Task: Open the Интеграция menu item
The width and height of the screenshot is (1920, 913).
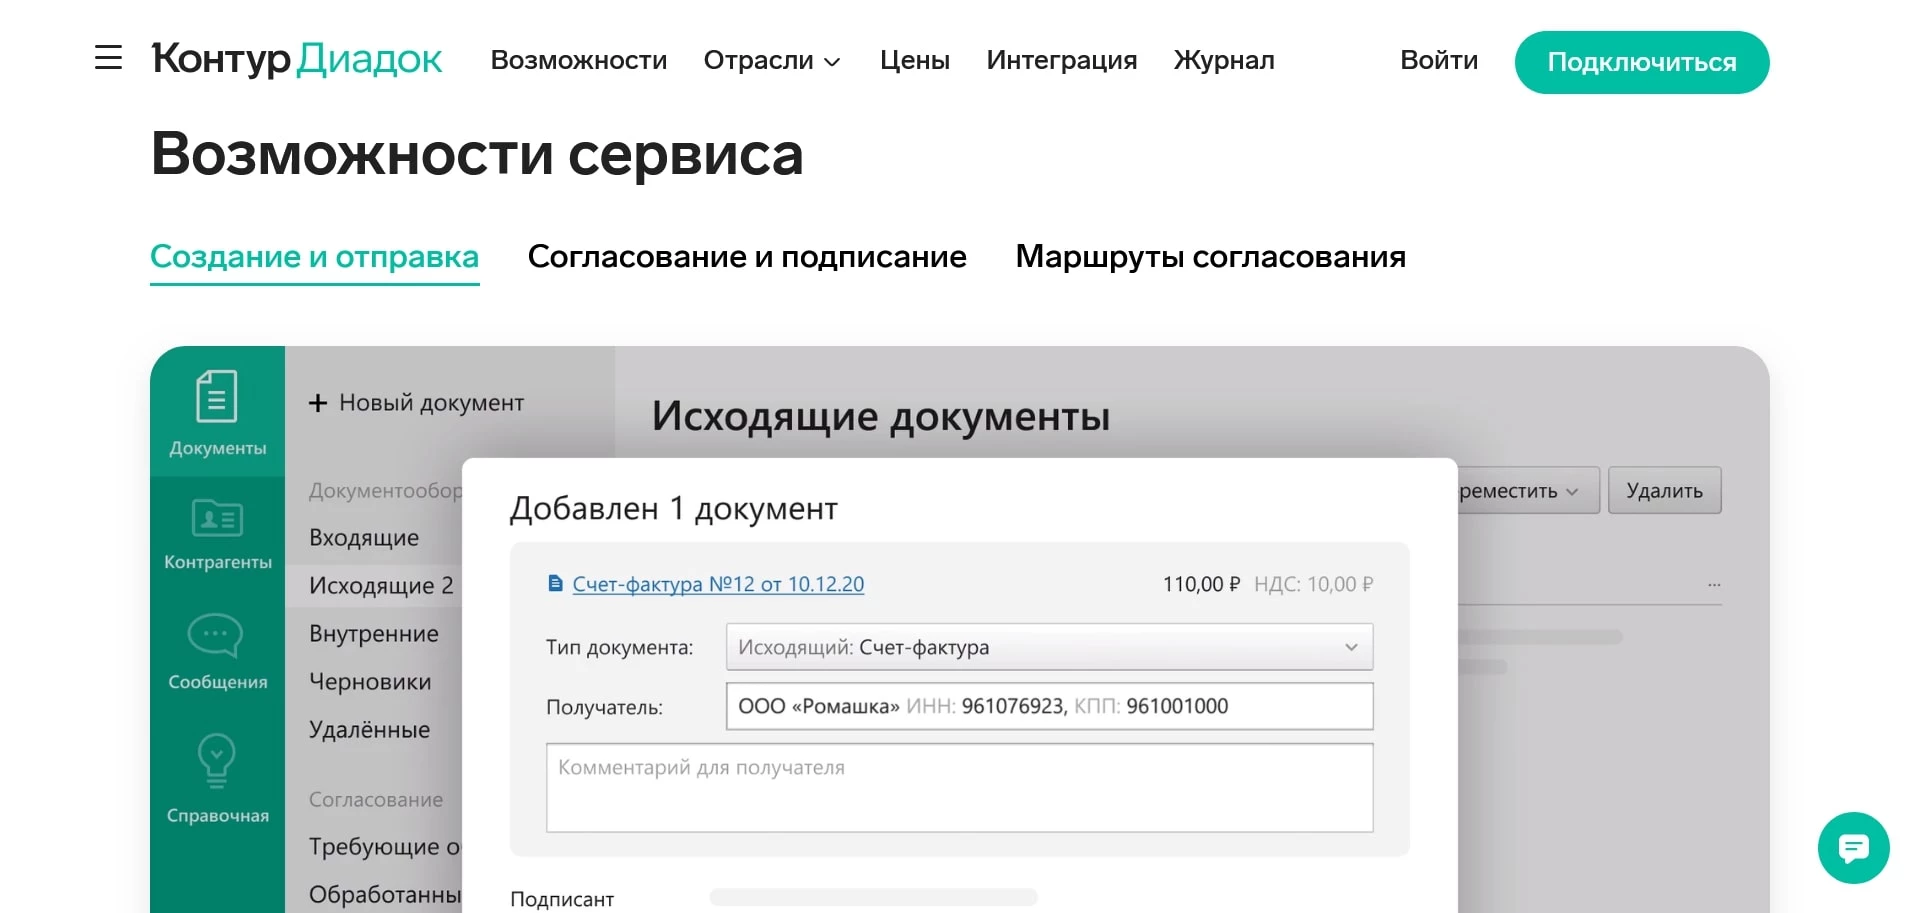Action: pos(1061,61)
